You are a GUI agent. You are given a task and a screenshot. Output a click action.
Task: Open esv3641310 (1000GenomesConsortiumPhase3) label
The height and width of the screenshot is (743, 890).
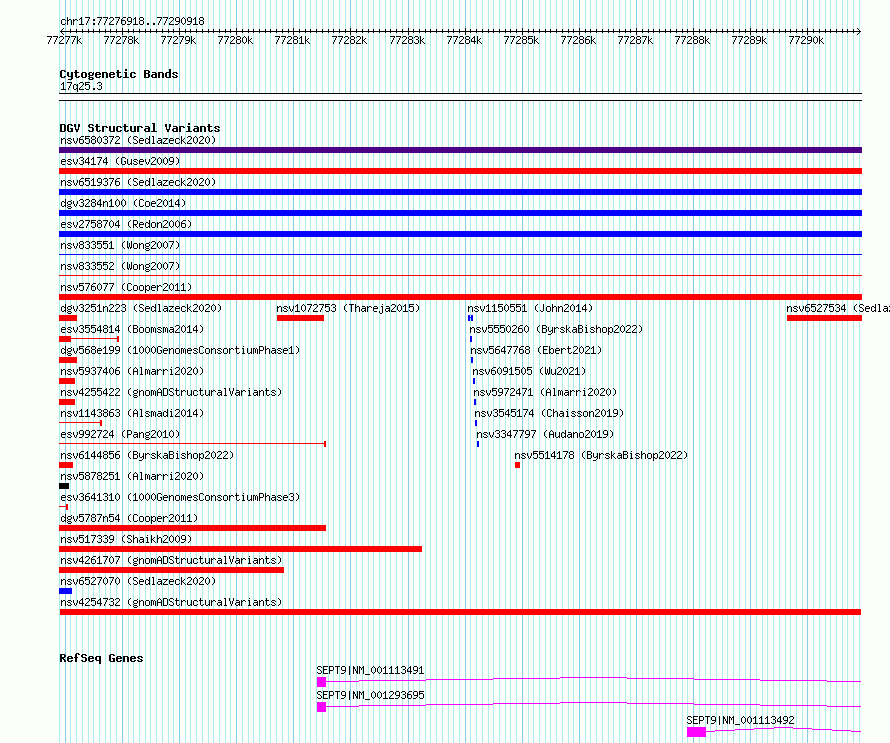pyautogui.click(x=180, y=497)
